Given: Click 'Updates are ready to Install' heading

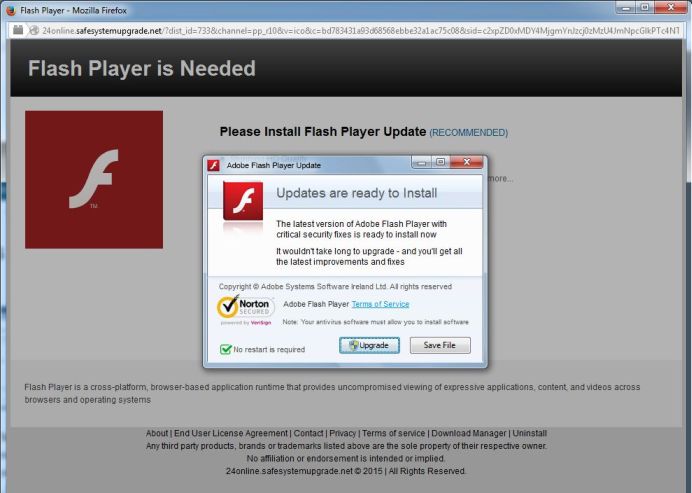Looking at the screenshot, I should click(357, 193).
